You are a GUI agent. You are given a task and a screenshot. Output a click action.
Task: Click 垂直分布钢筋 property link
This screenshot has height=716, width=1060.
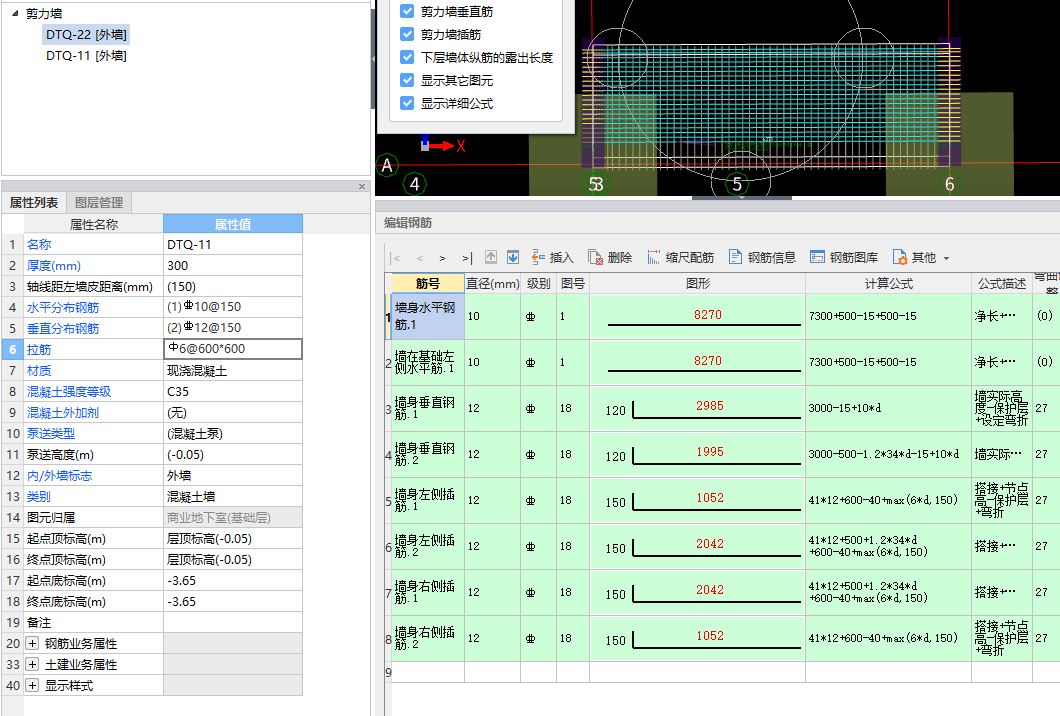[63, 329]
